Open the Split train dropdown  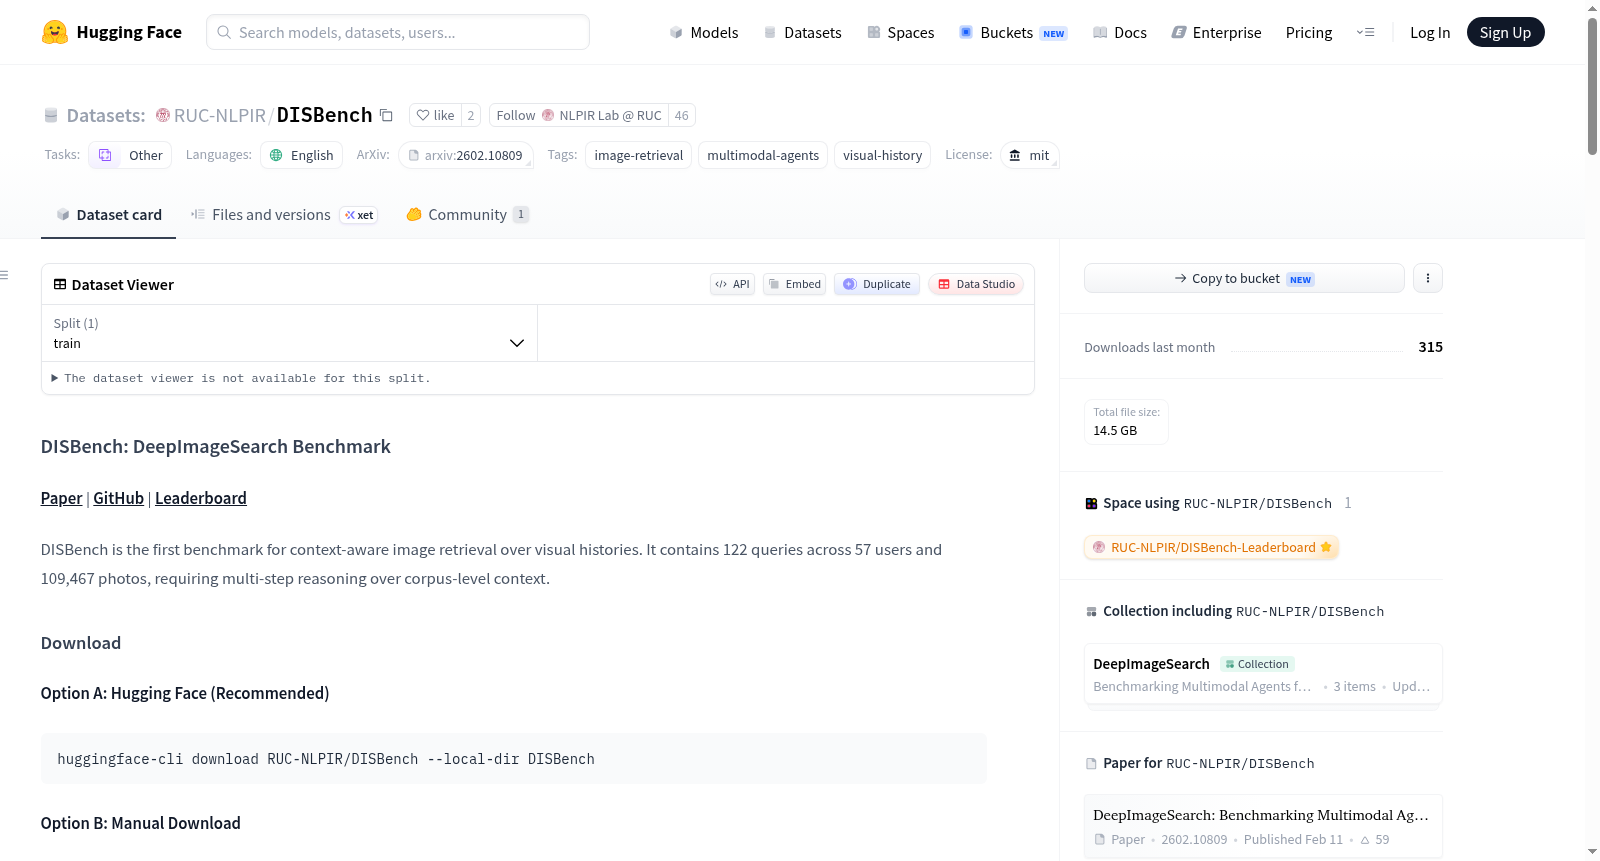click(x=289, y=333)
